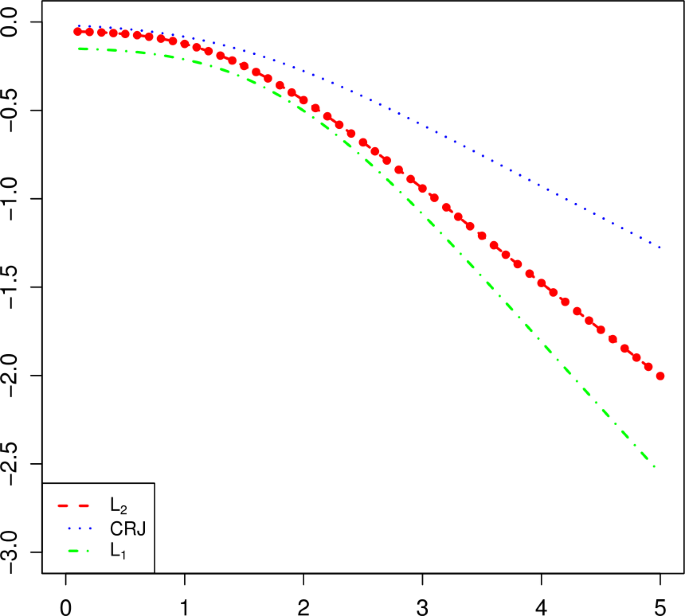Pick the red data point at x=3
Screen dimensions: 685x616
click(422, 188)
